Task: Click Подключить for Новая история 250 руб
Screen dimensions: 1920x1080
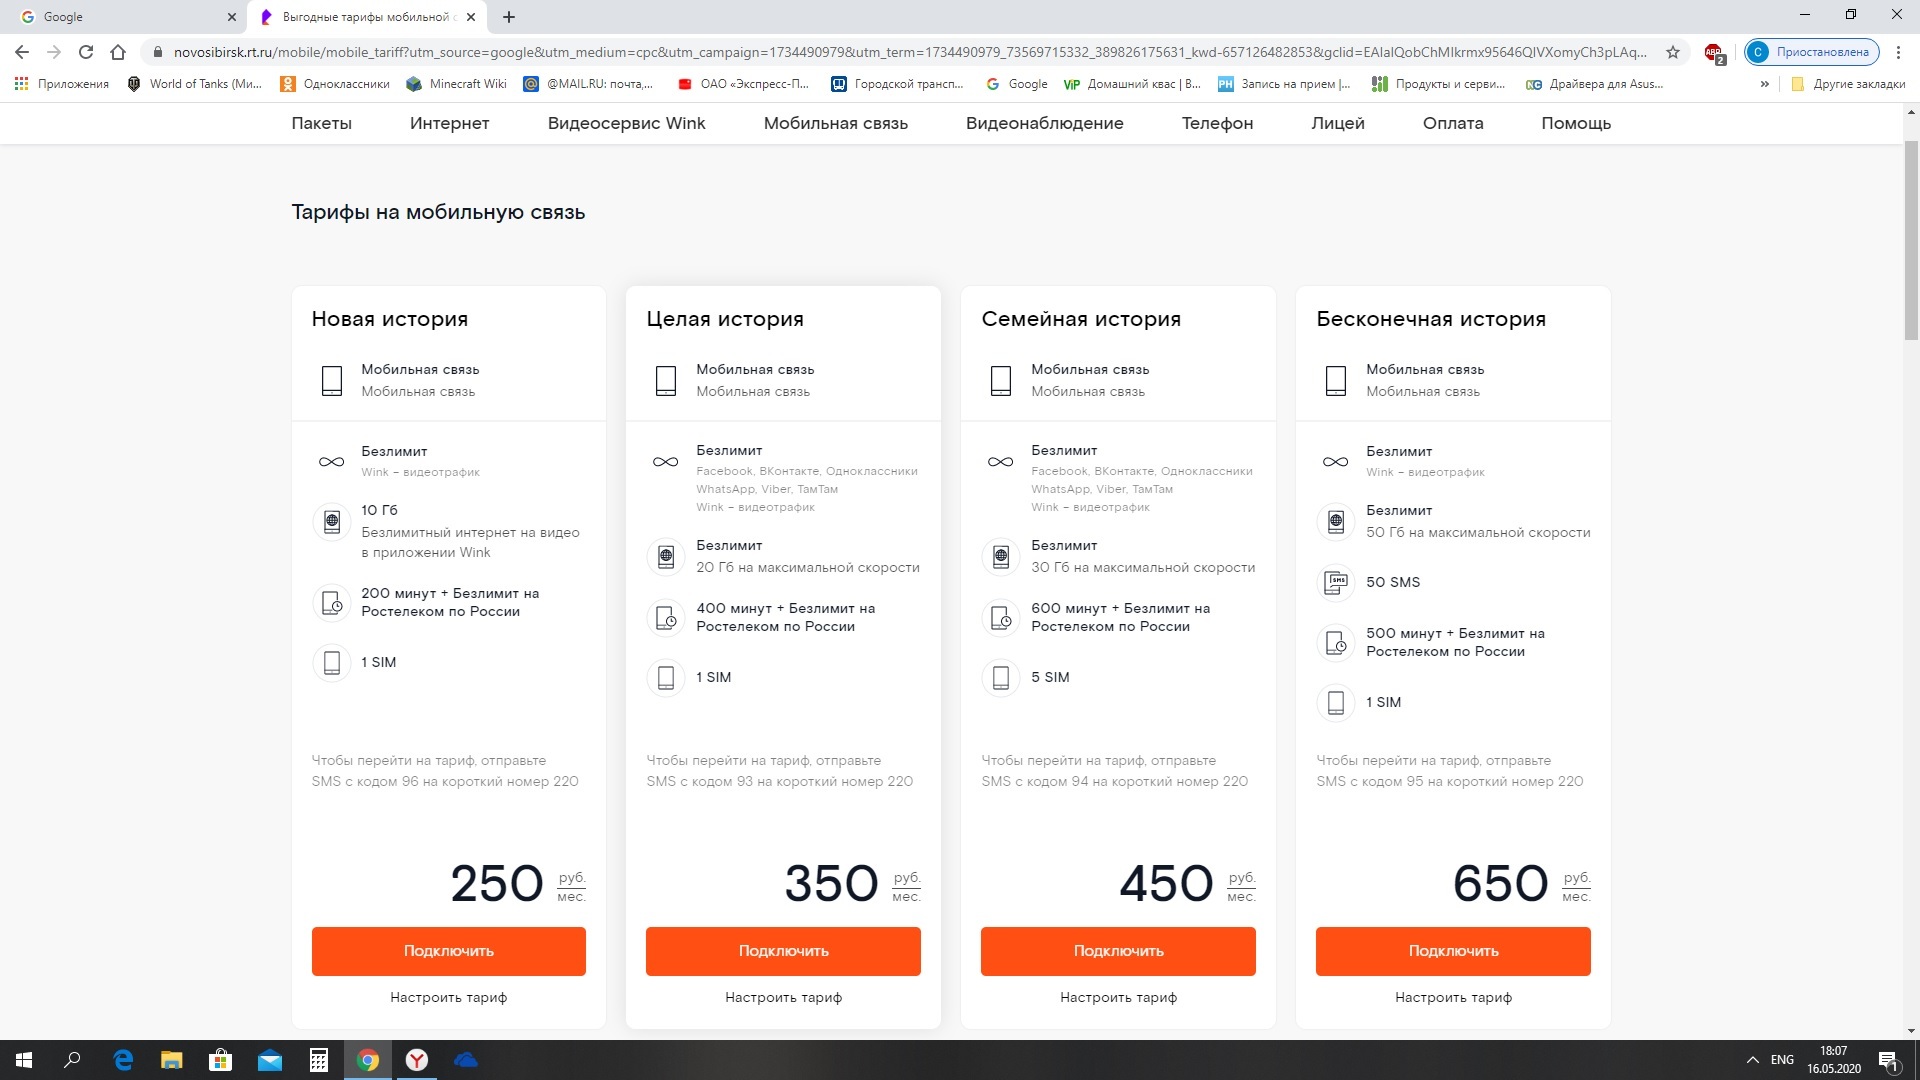Action: 449,951
